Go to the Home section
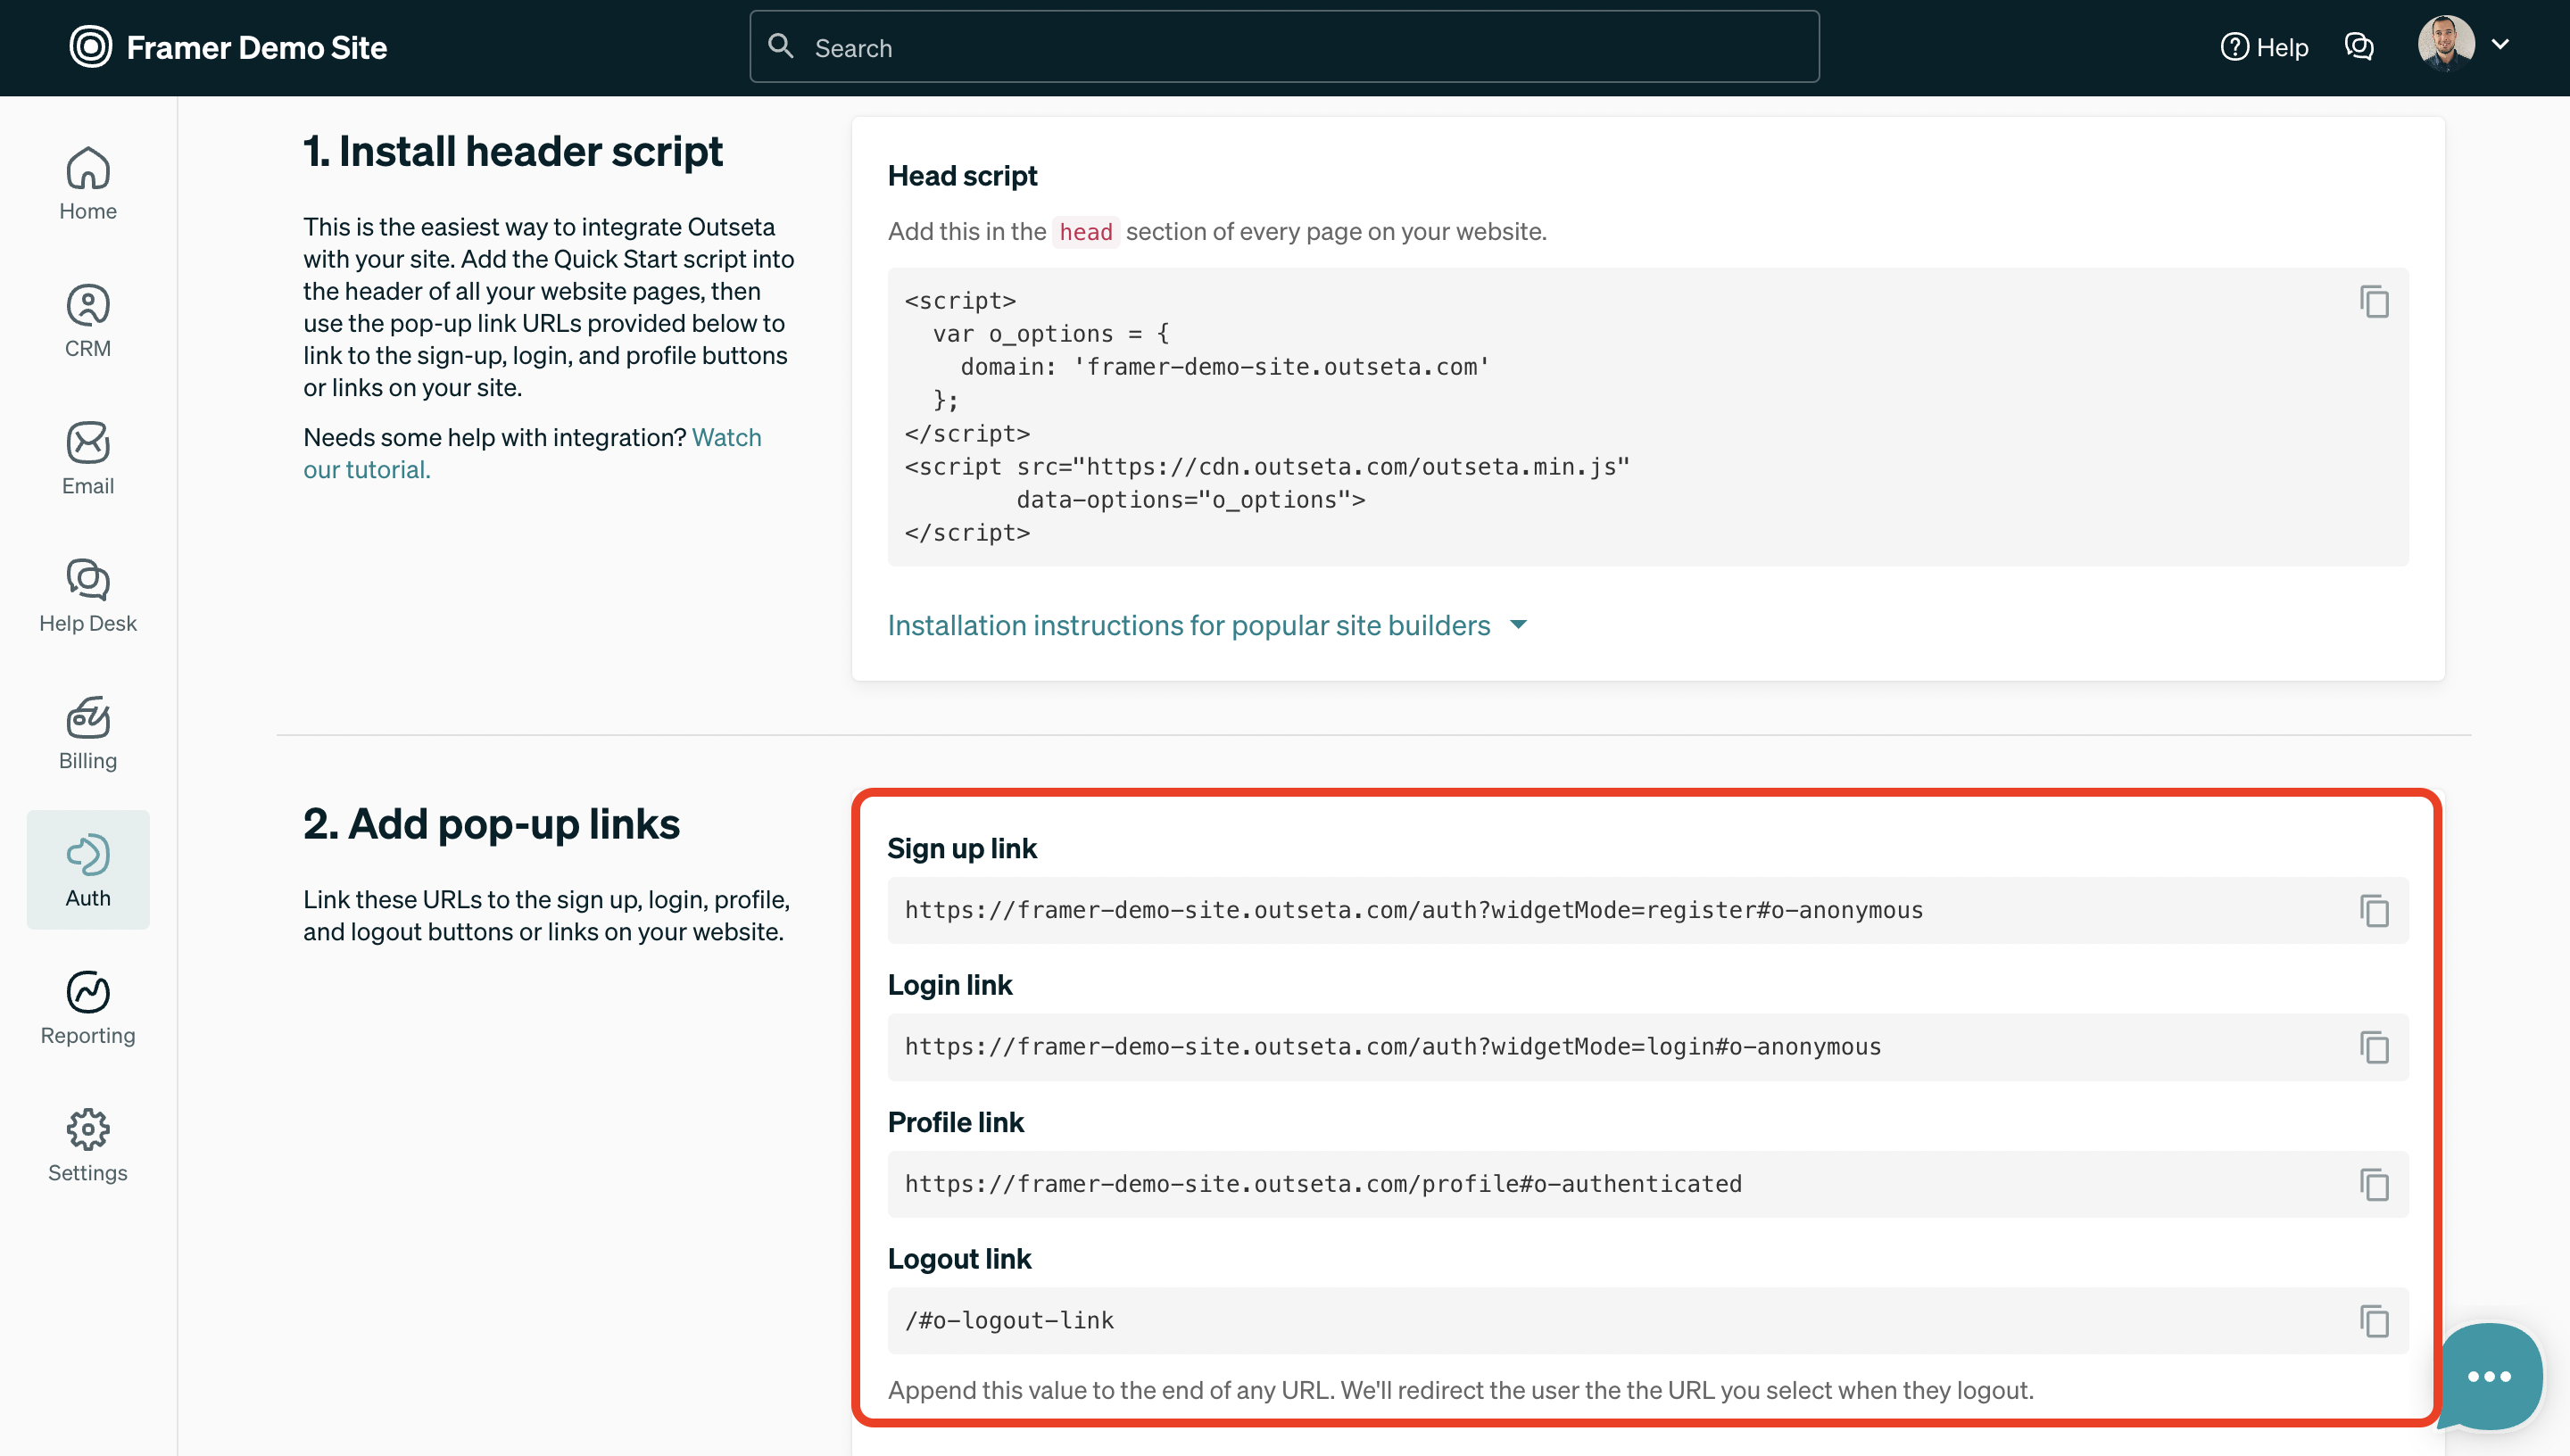 pyautogui.click(x=88, y=185)
